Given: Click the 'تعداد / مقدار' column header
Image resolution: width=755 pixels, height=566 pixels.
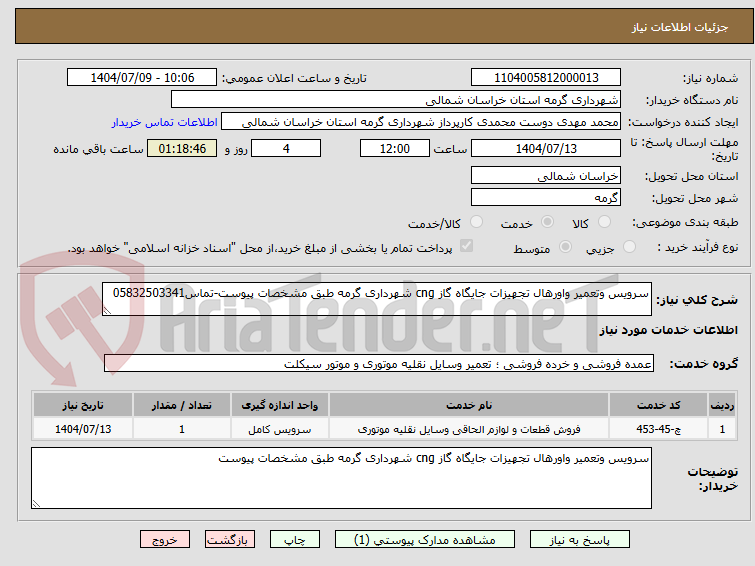Looking at the screenshot, I should point(182,405).
